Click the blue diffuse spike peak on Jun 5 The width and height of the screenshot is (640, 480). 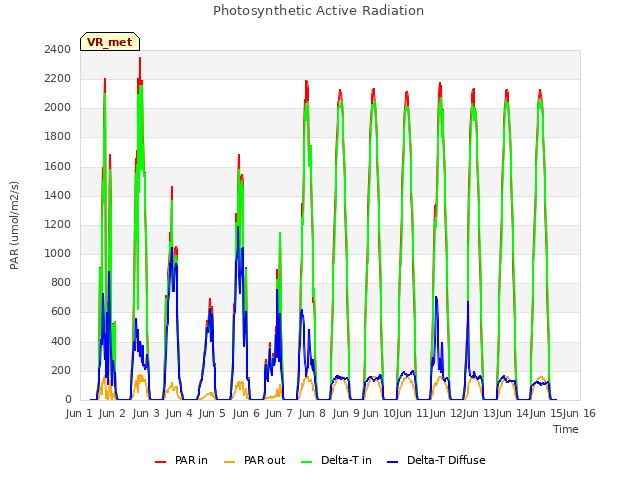(x=238, y=227)
